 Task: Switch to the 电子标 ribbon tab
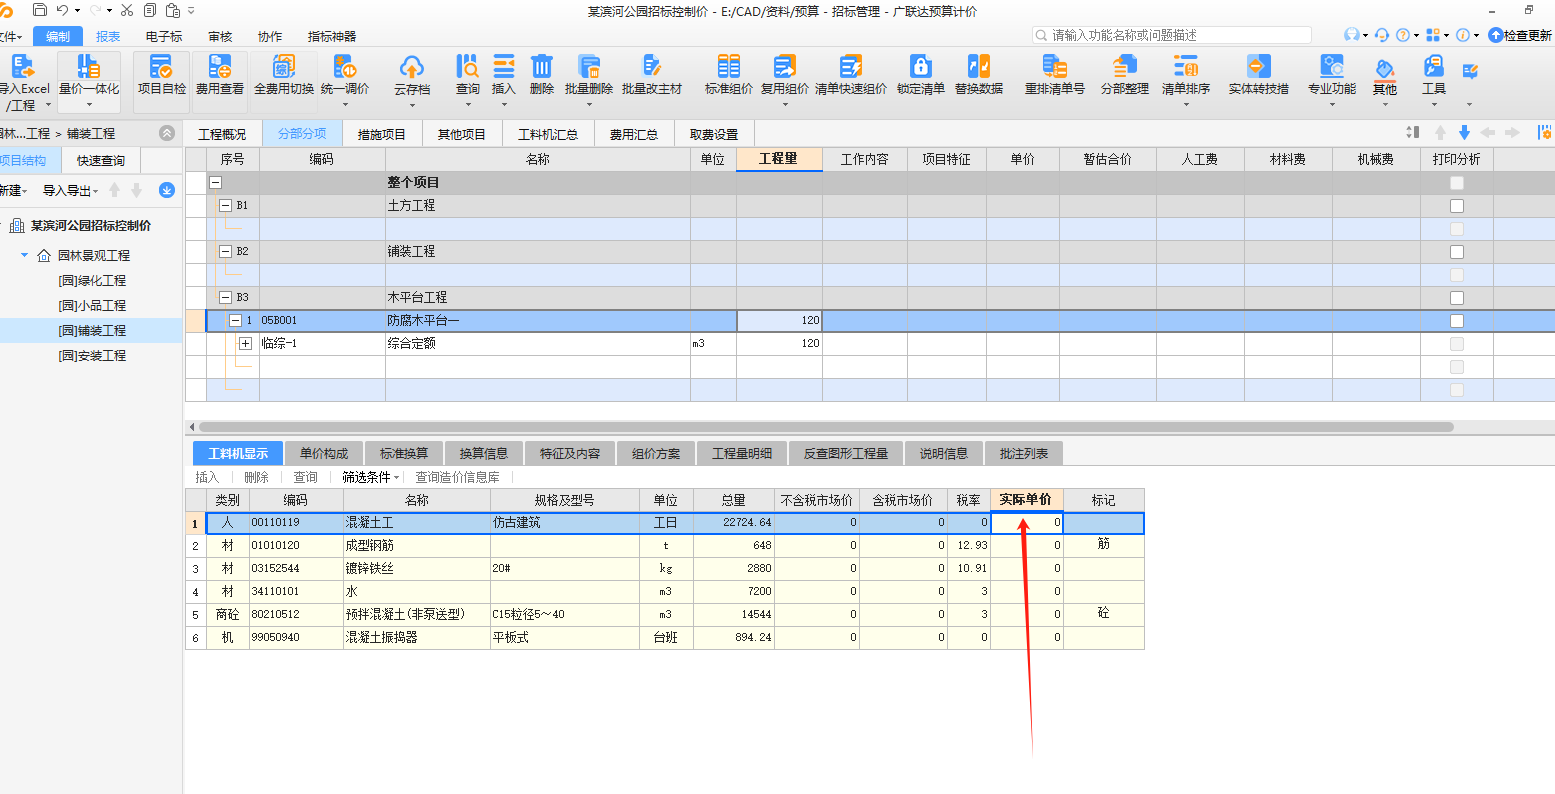click(164, 36)
